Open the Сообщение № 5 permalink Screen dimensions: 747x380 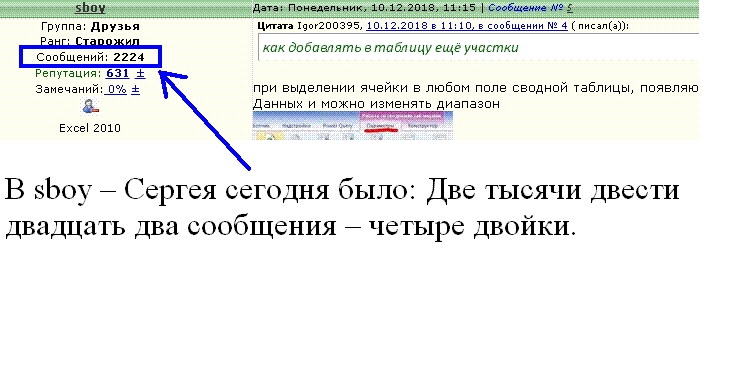coord(530,8)
